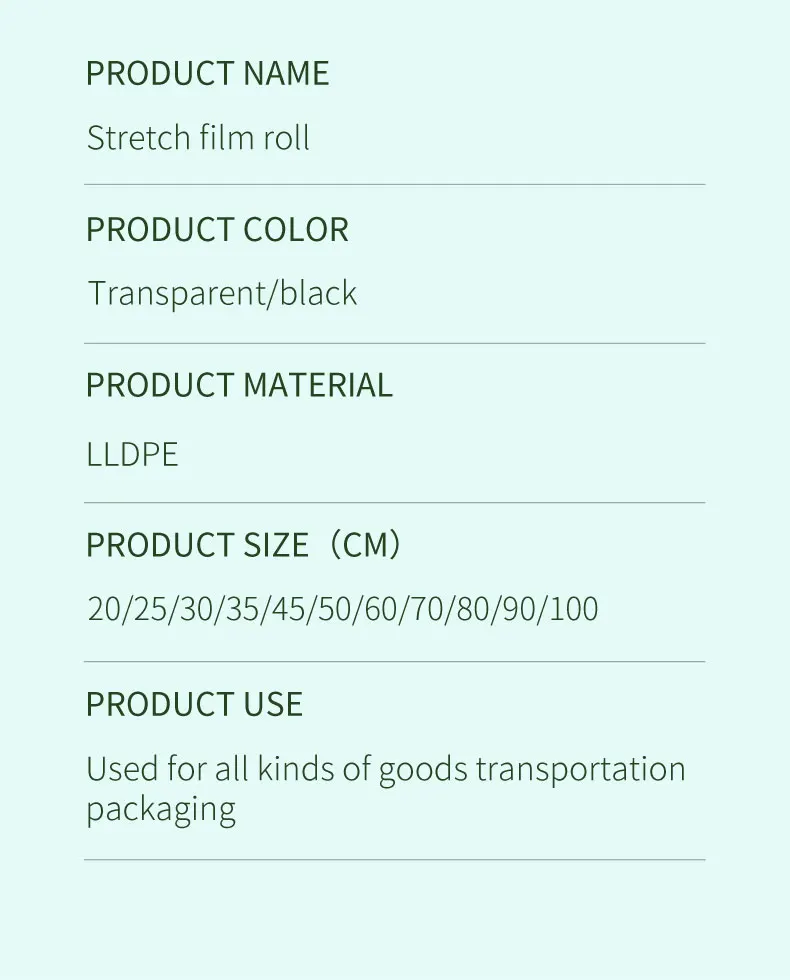
Task: Click the PRODUCT NAME heading
Action: 207,73
